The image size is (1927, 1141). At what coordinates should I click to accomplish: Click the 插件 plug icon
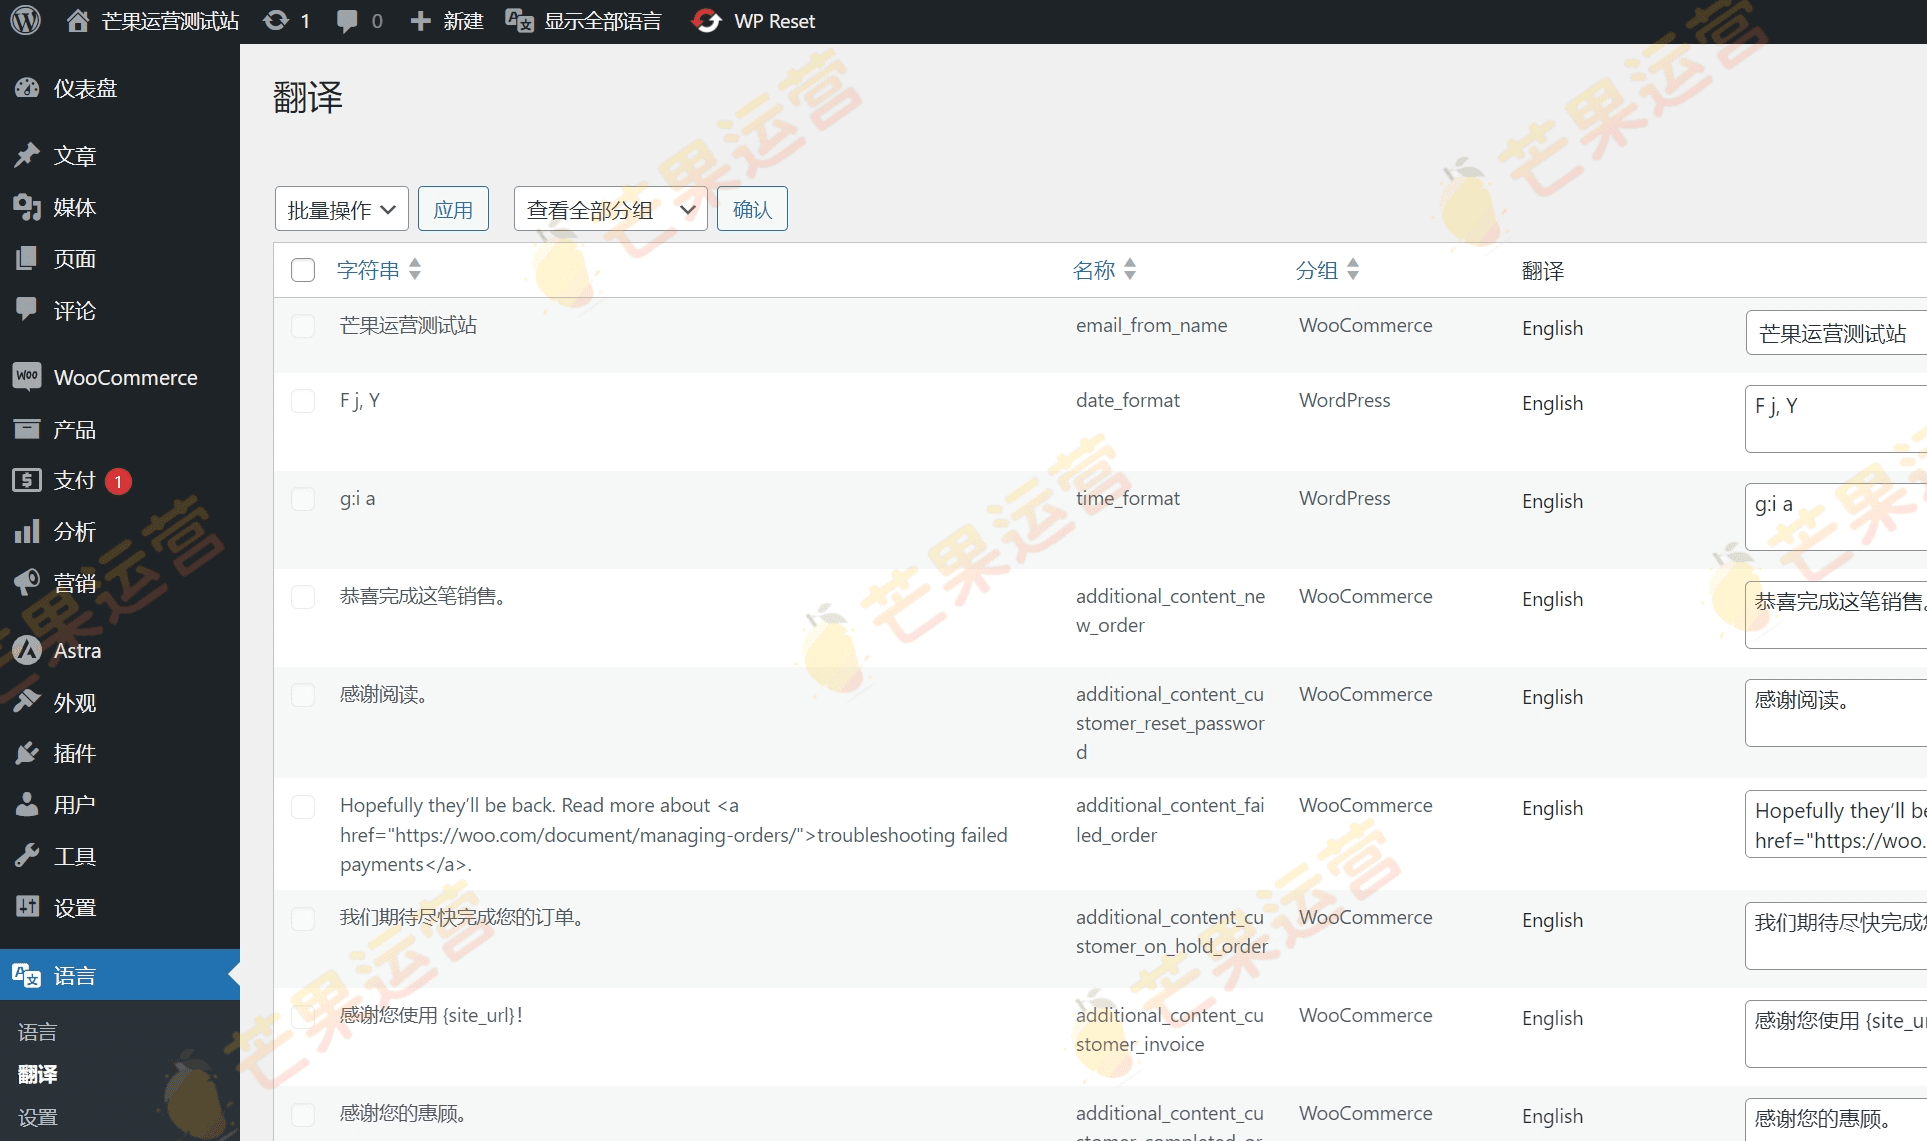click(27, 753)
